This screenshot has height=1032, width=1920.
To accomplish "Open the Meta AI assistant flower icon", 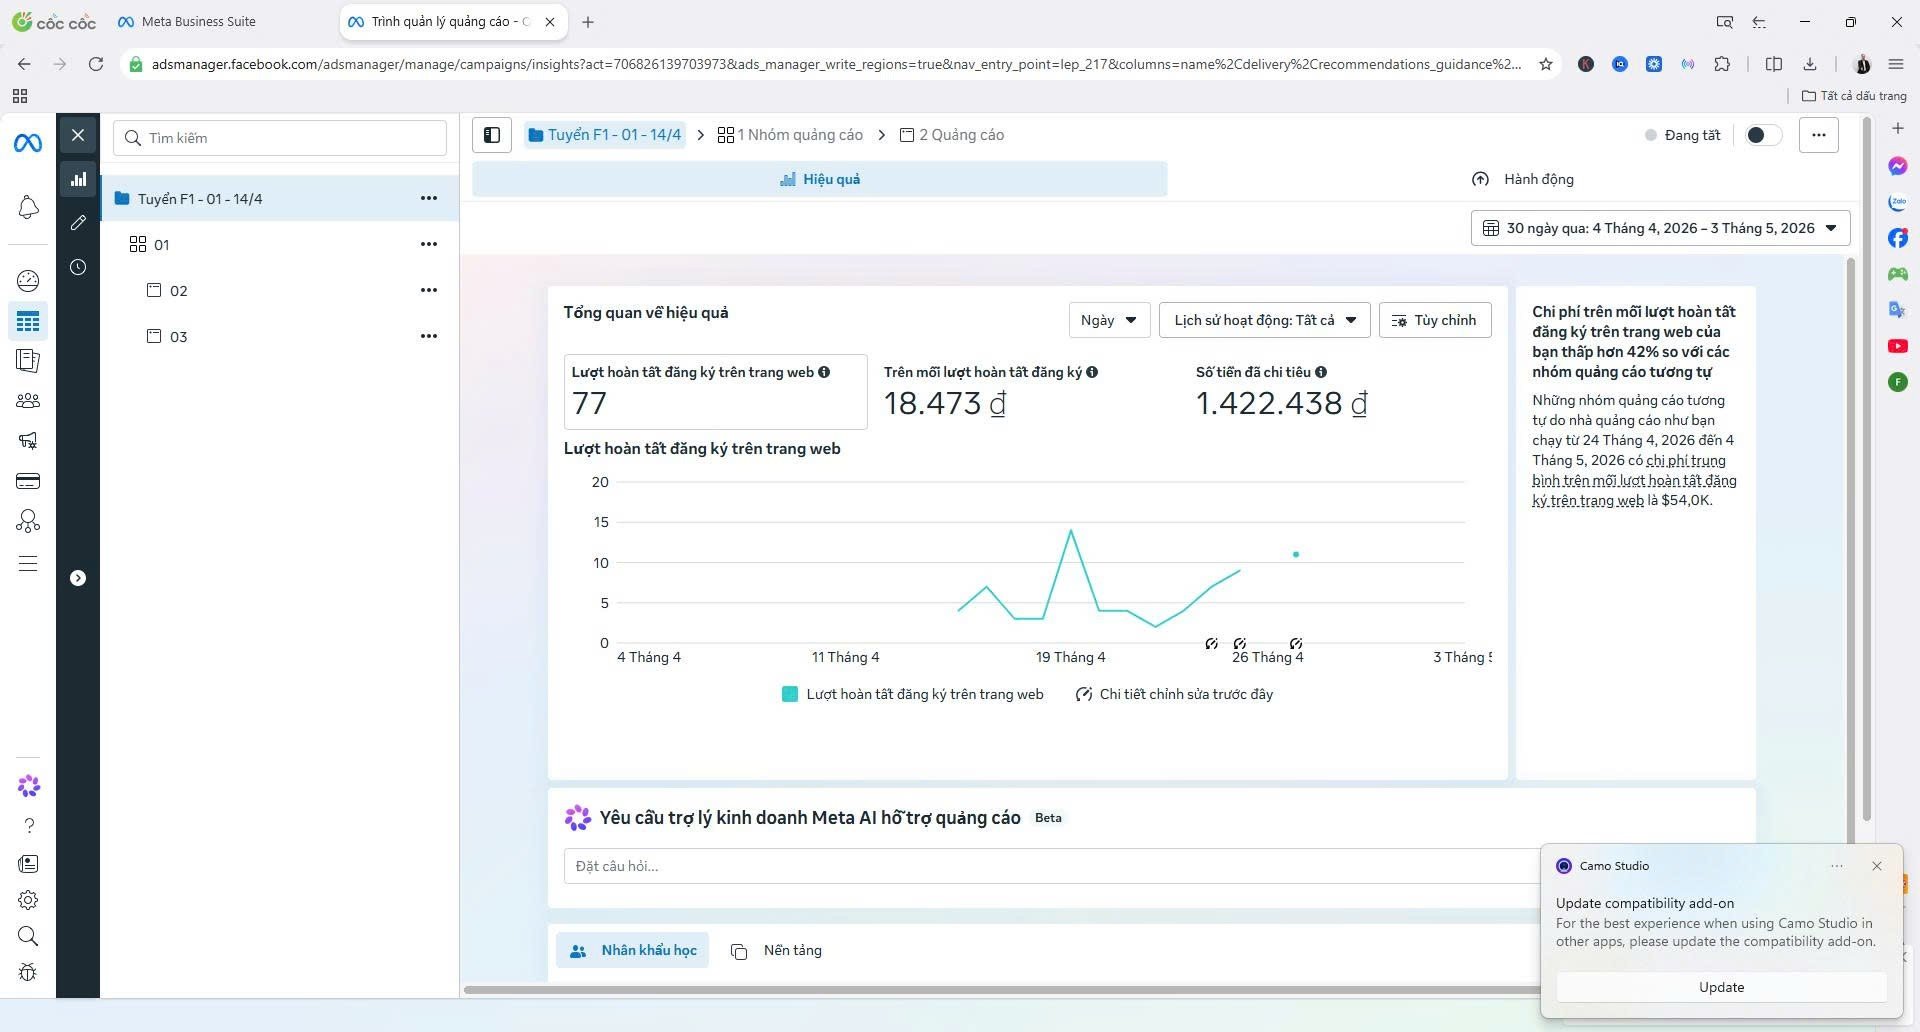I will (x=28, y=787).
